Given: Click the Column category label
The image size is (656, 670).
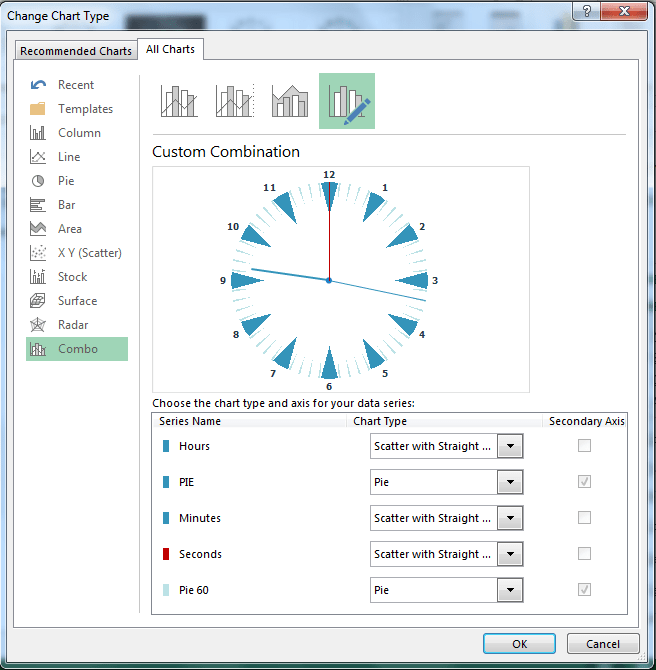Looking at the screenshot, I should (x=79, y=133).
